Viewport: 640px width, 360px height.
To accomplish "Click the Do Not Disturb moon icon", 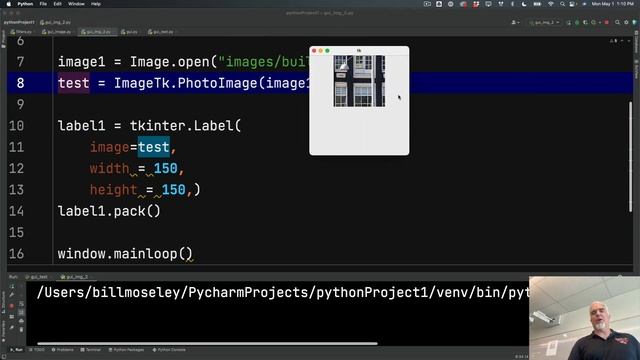I will (524, 4).
